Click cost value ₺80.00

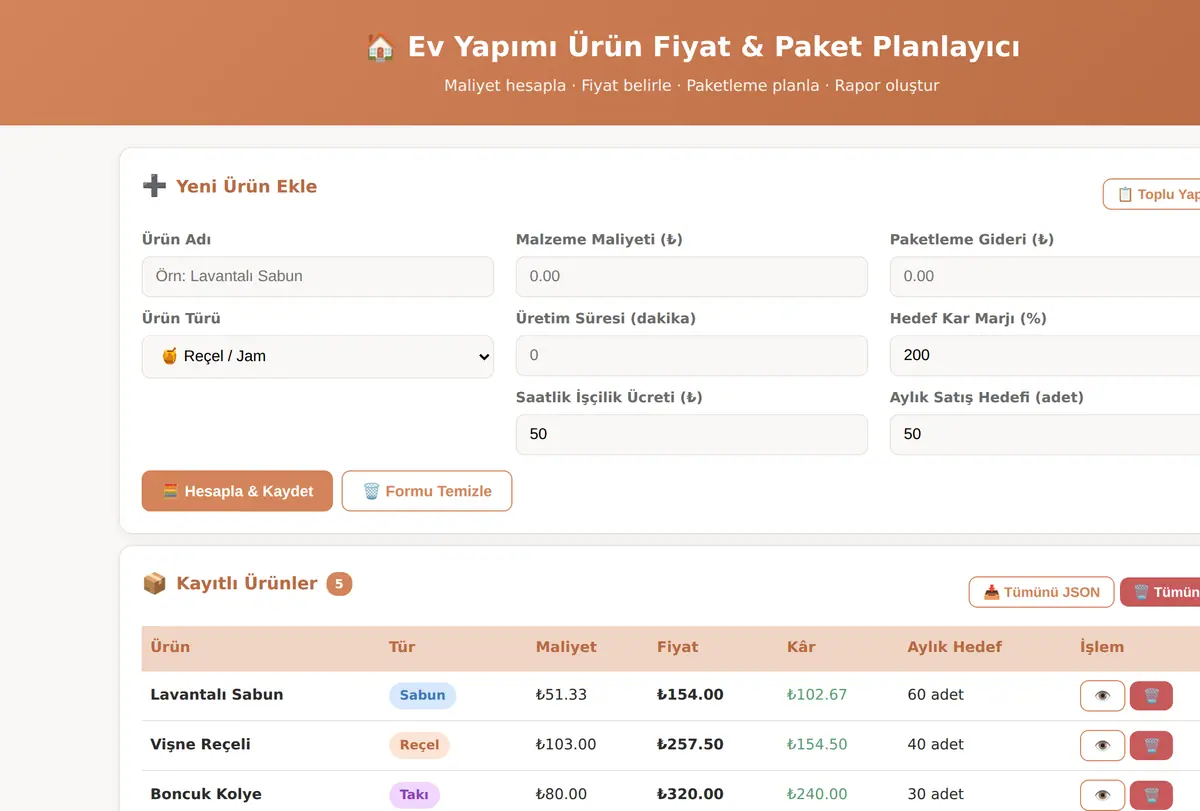pyautogui.click(x=561, y=795)
